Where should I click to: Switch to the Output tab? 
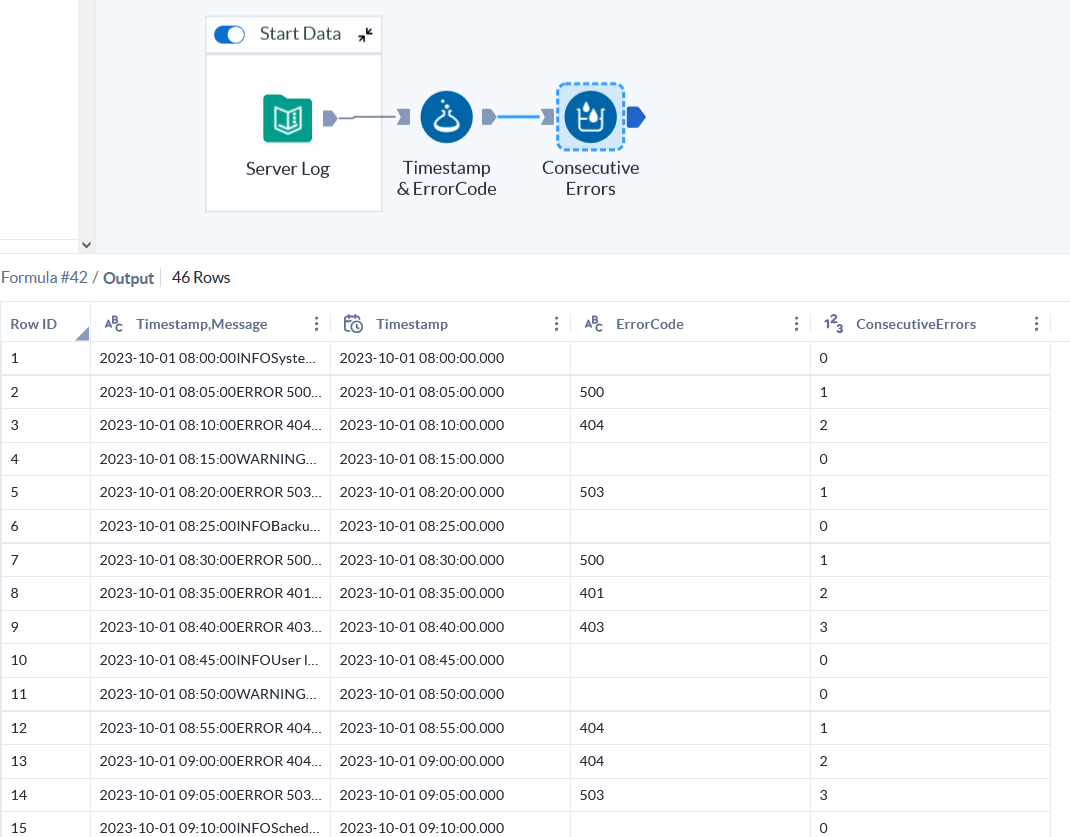(x=128, y=278)
